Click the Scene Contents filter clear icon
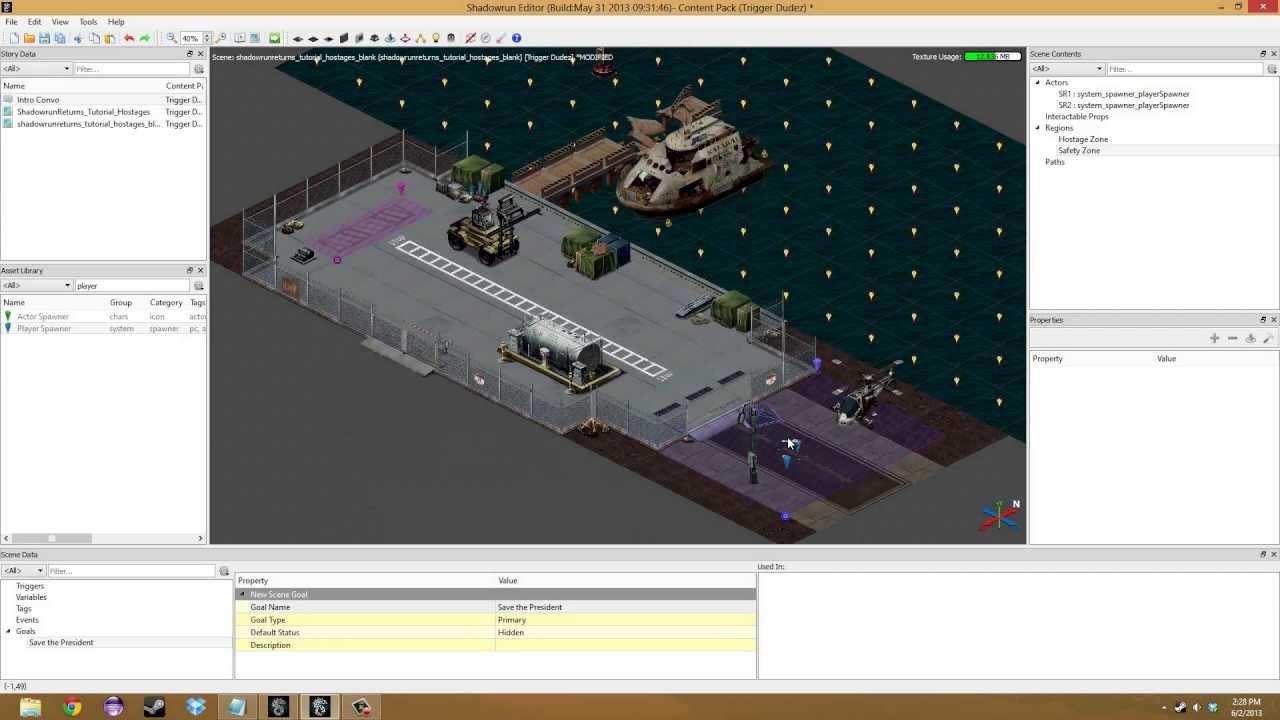Screen dimensions: 1280x720 (x=1272, y=69)
